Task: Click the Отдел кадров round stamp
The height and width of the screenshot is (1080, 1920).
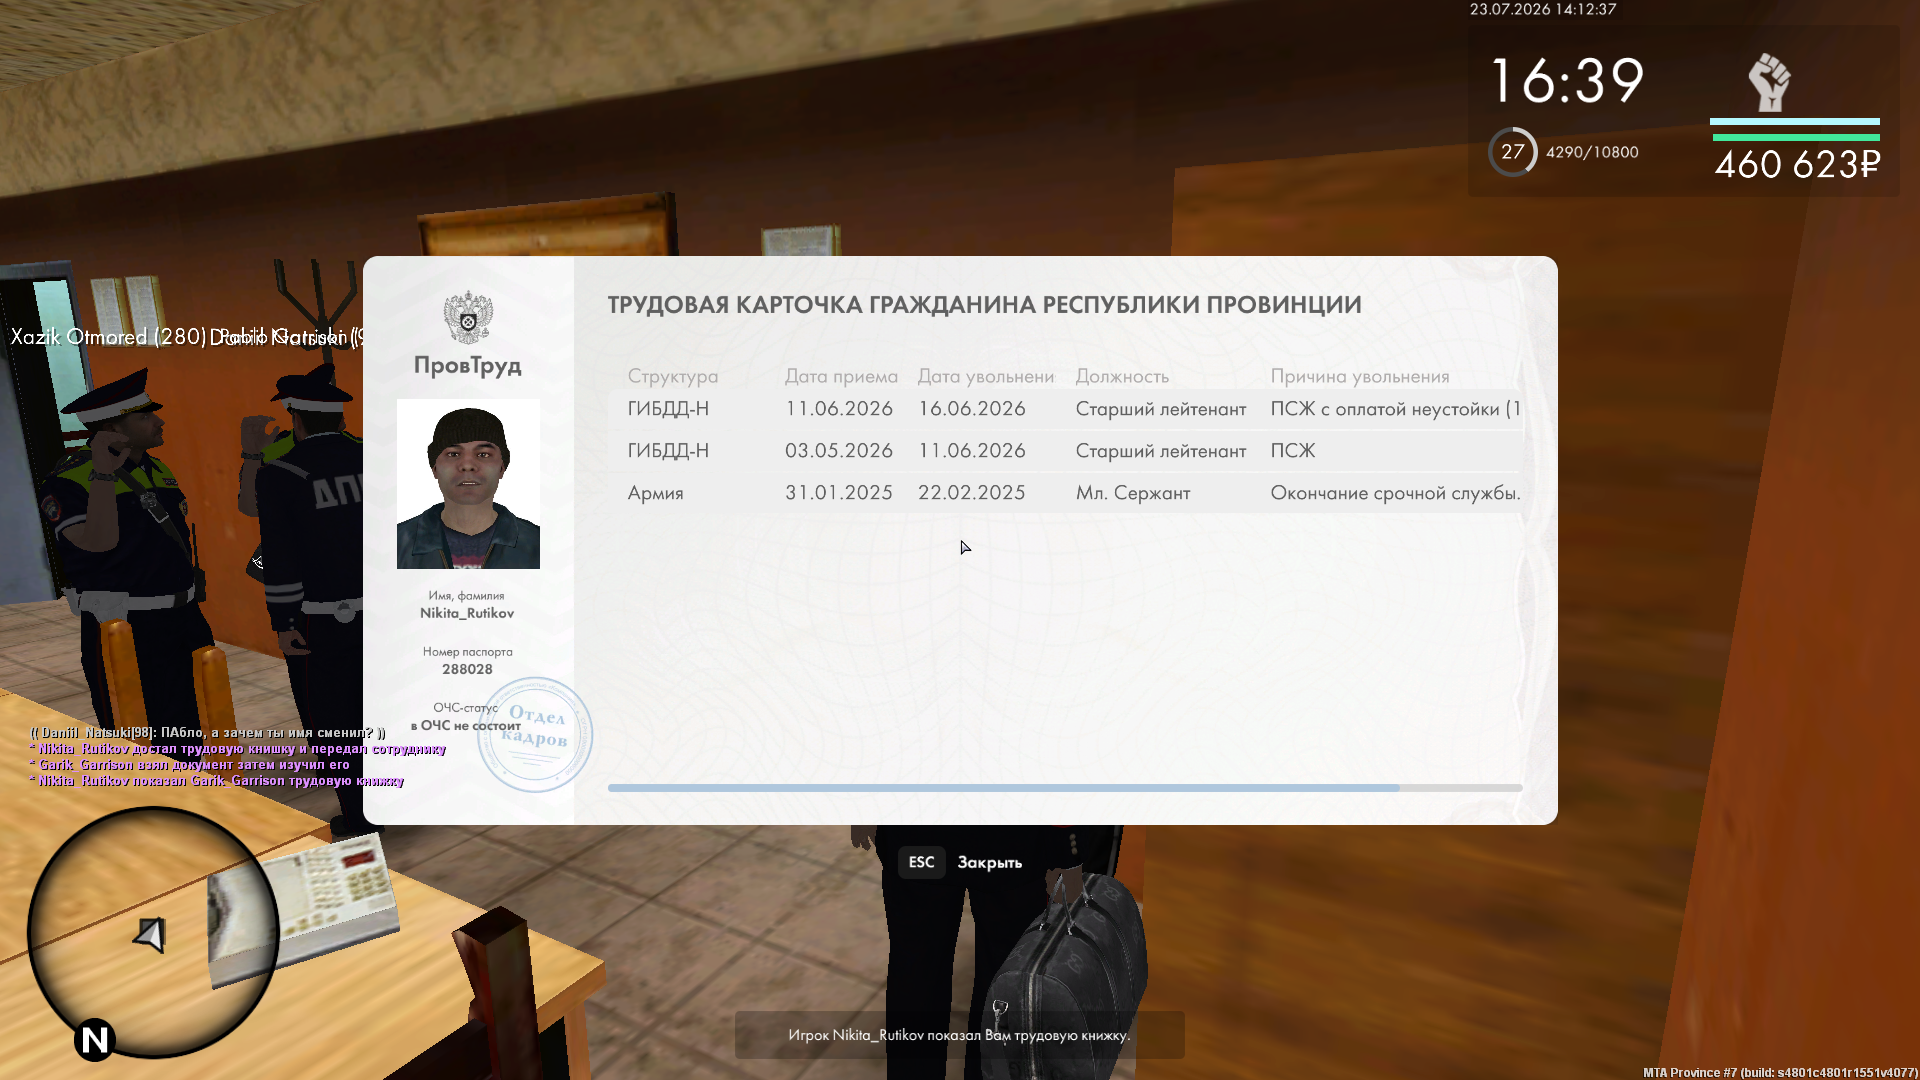Action: [x=535, y=735]
